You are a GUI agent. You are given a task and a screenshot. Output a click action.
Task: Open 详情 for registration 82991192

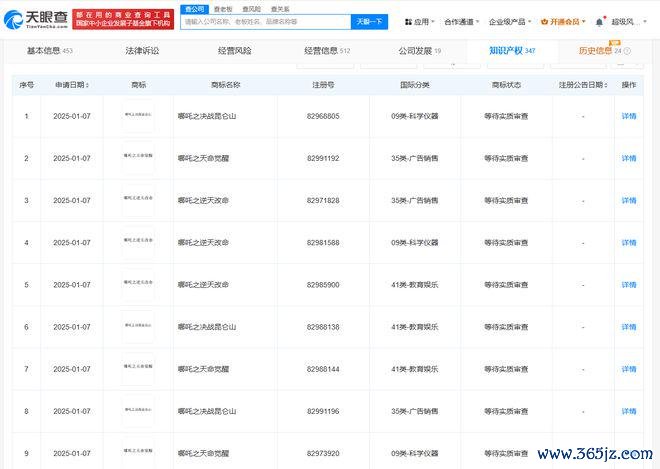coord(629,158)
